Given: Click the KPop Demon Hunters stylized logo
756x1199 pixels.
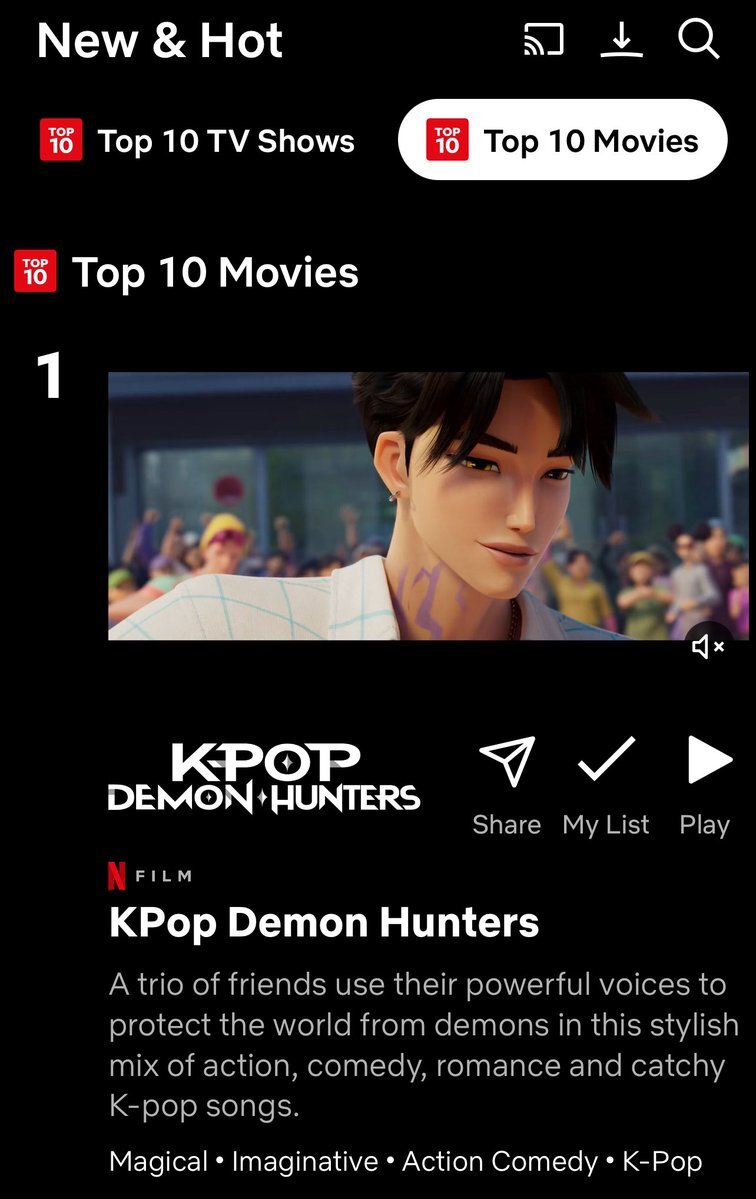Looking at the screenshot, I should pos(264,778).
